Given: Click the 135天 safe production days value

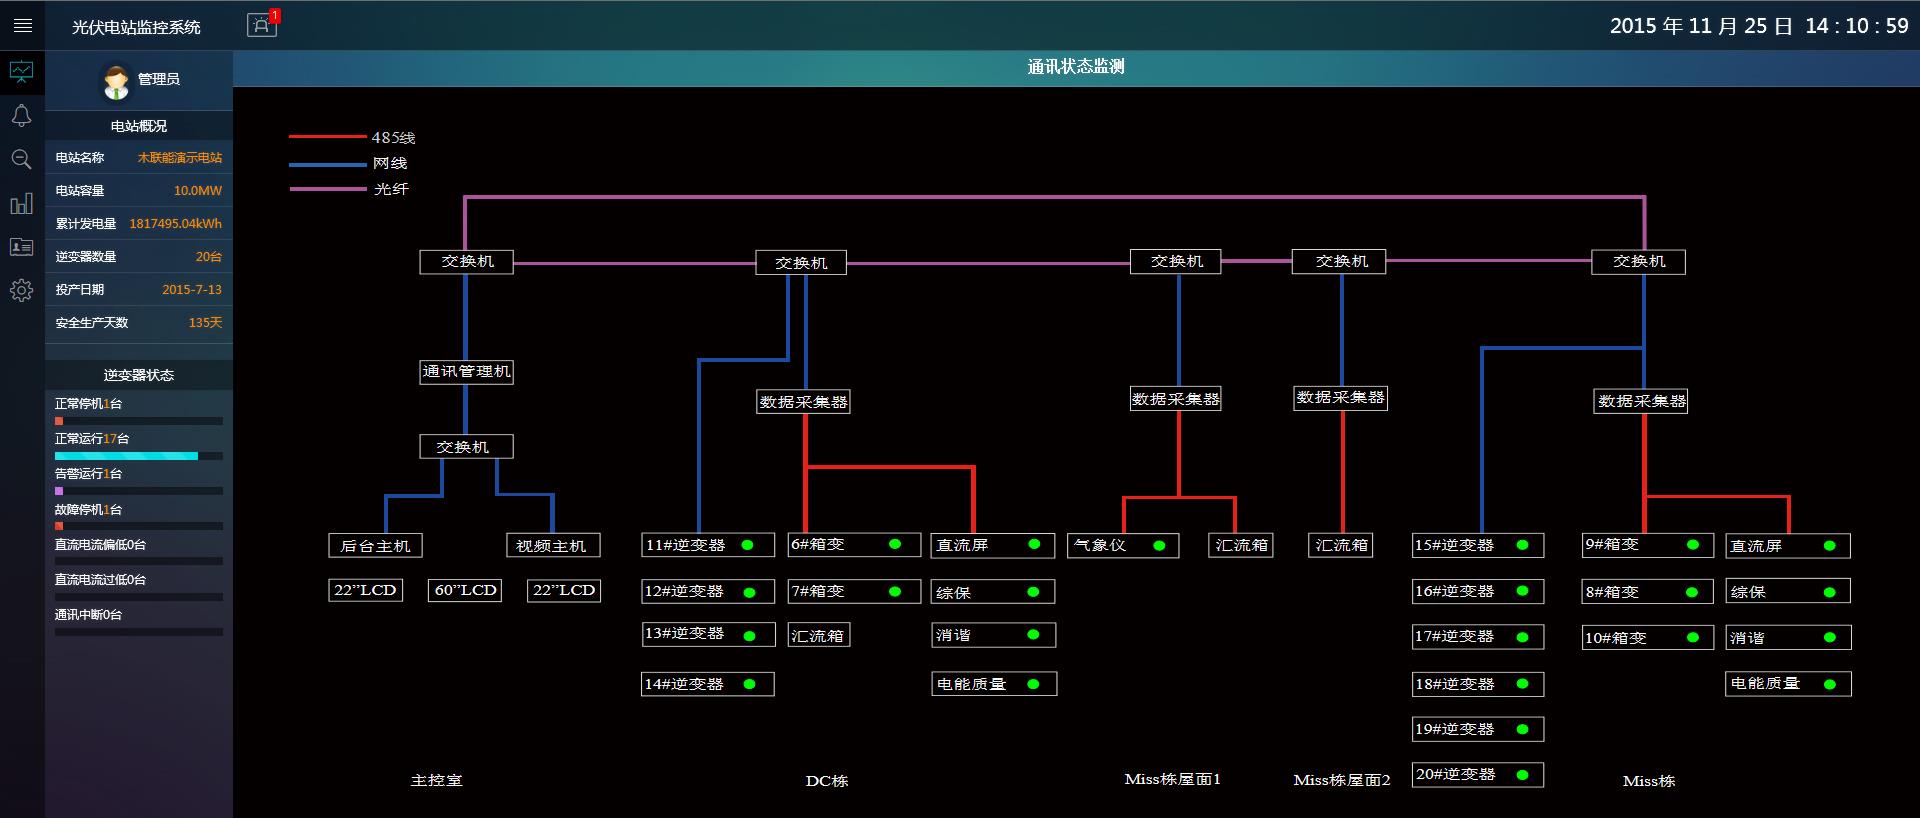Looking at the screenshot, I should coord(206,323).
